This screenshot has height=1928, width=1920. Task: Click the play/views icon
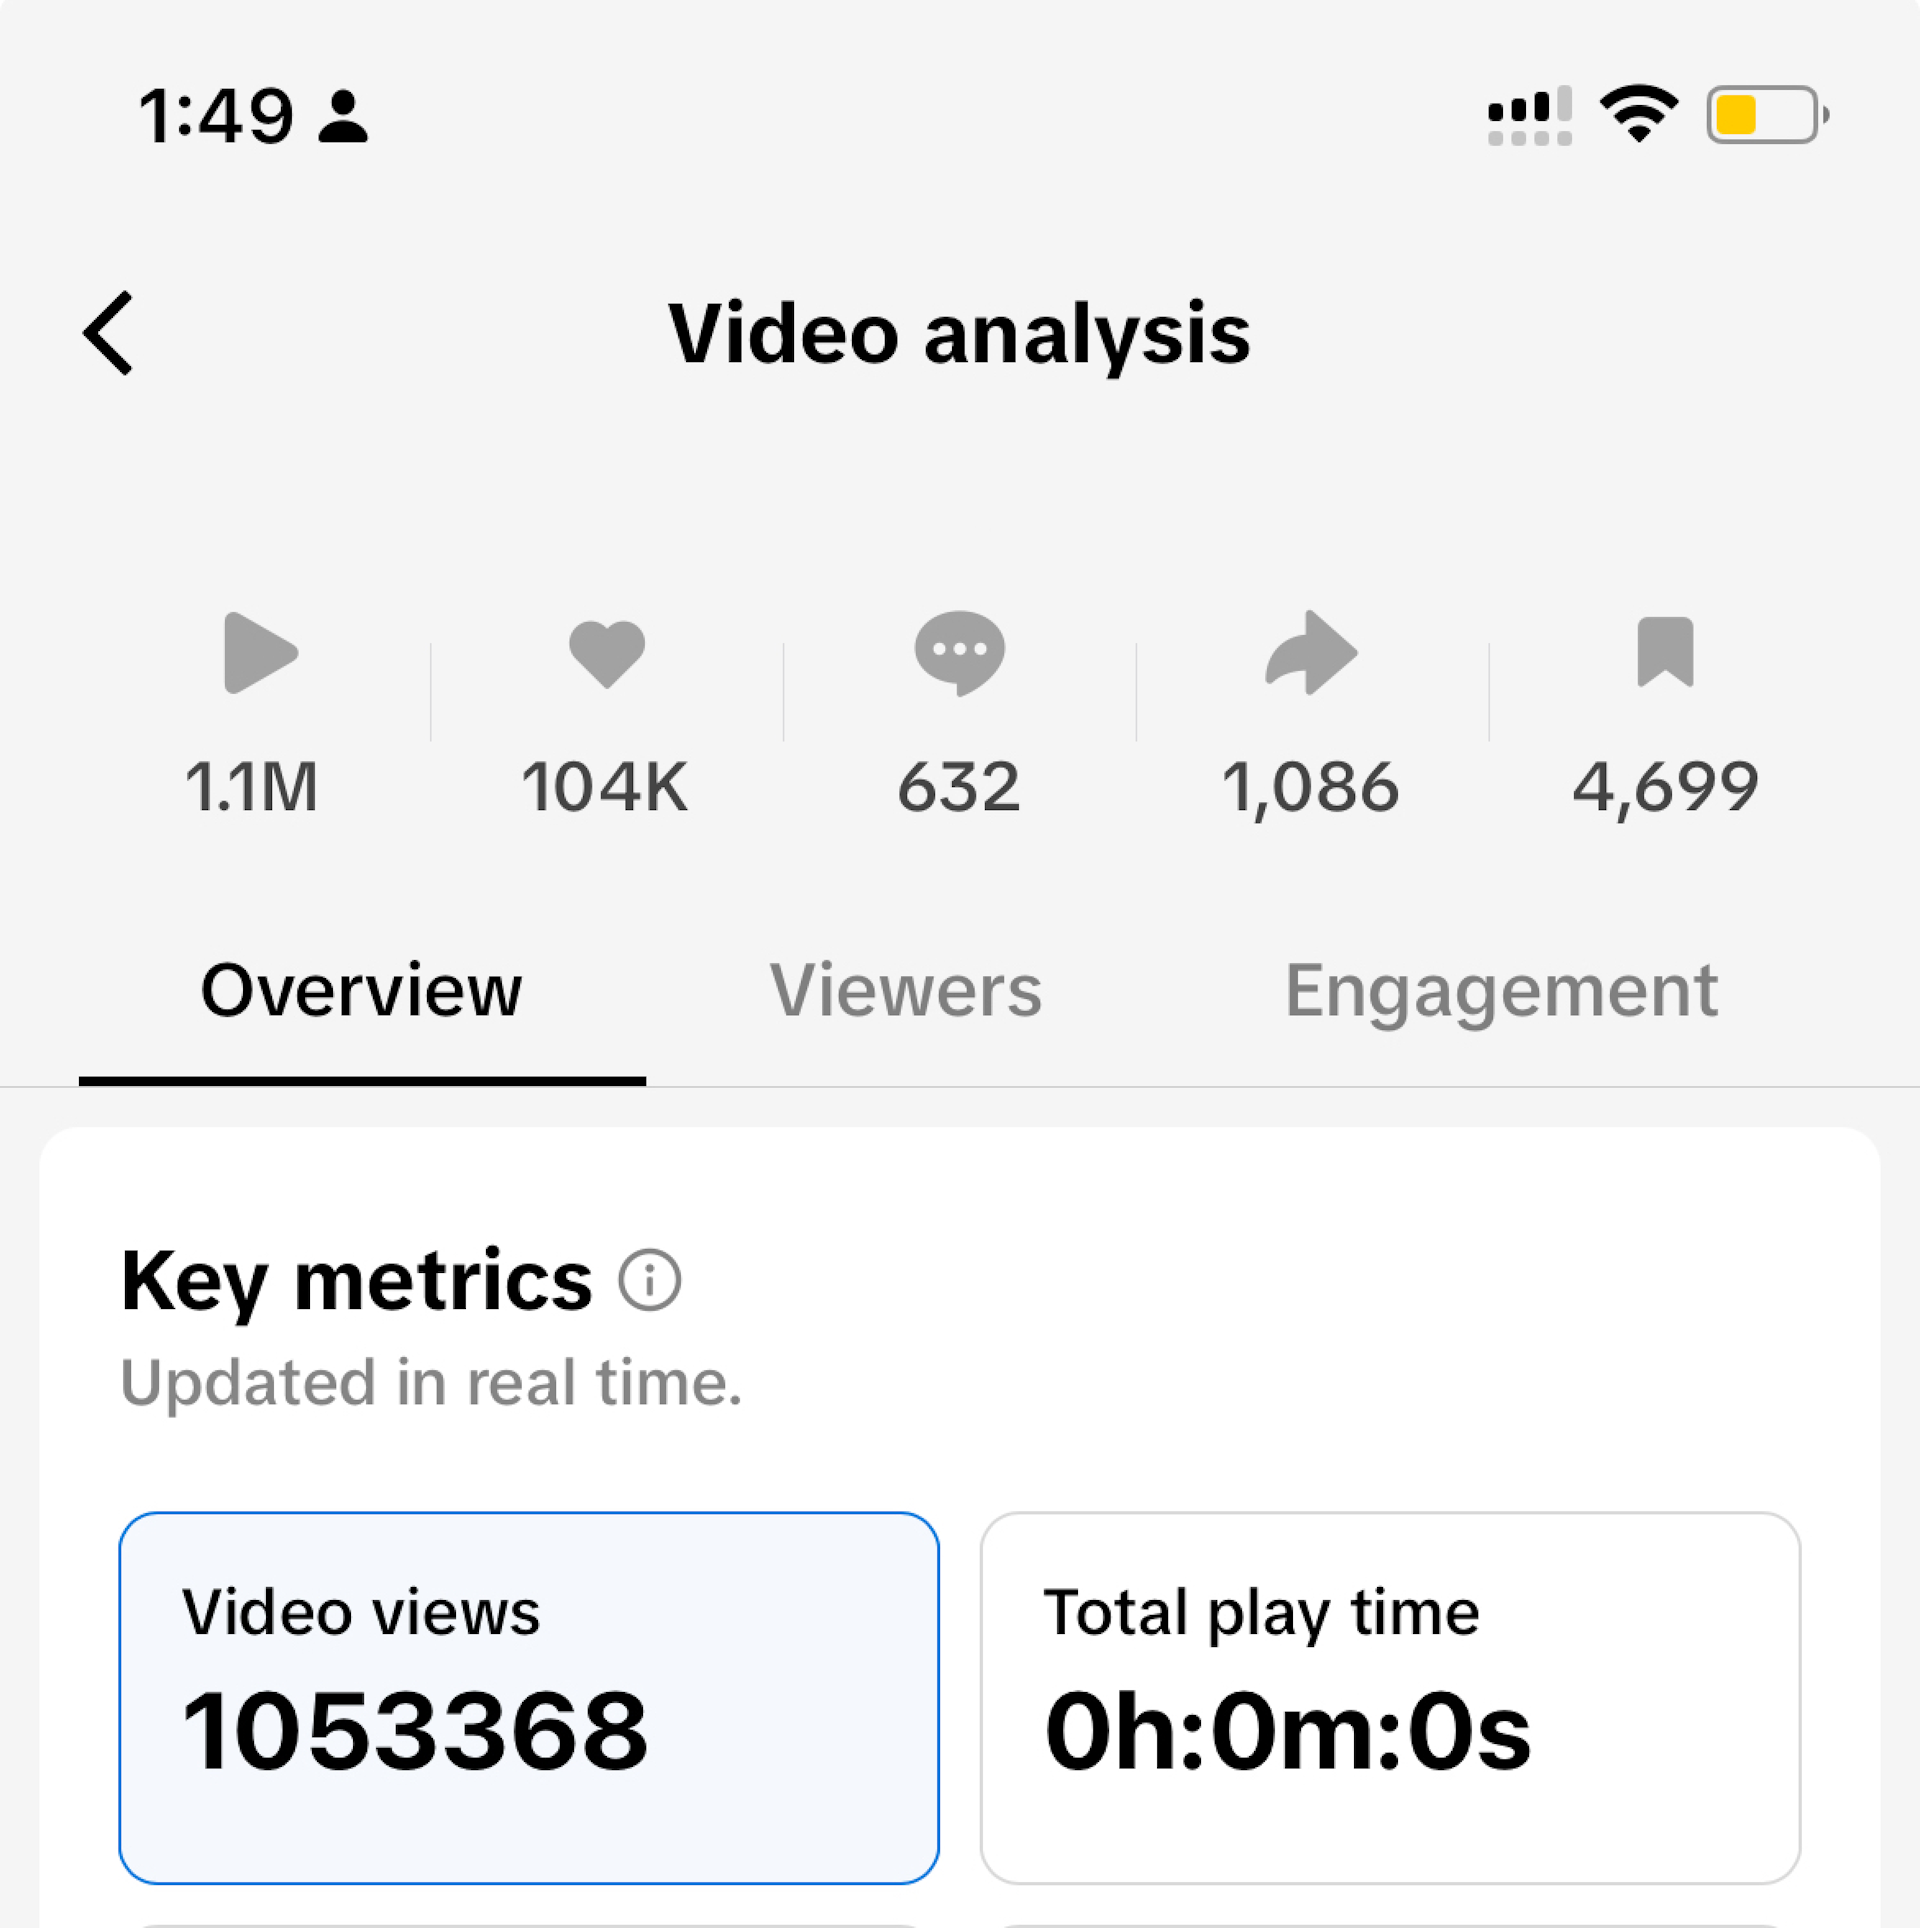coord(258,652)
